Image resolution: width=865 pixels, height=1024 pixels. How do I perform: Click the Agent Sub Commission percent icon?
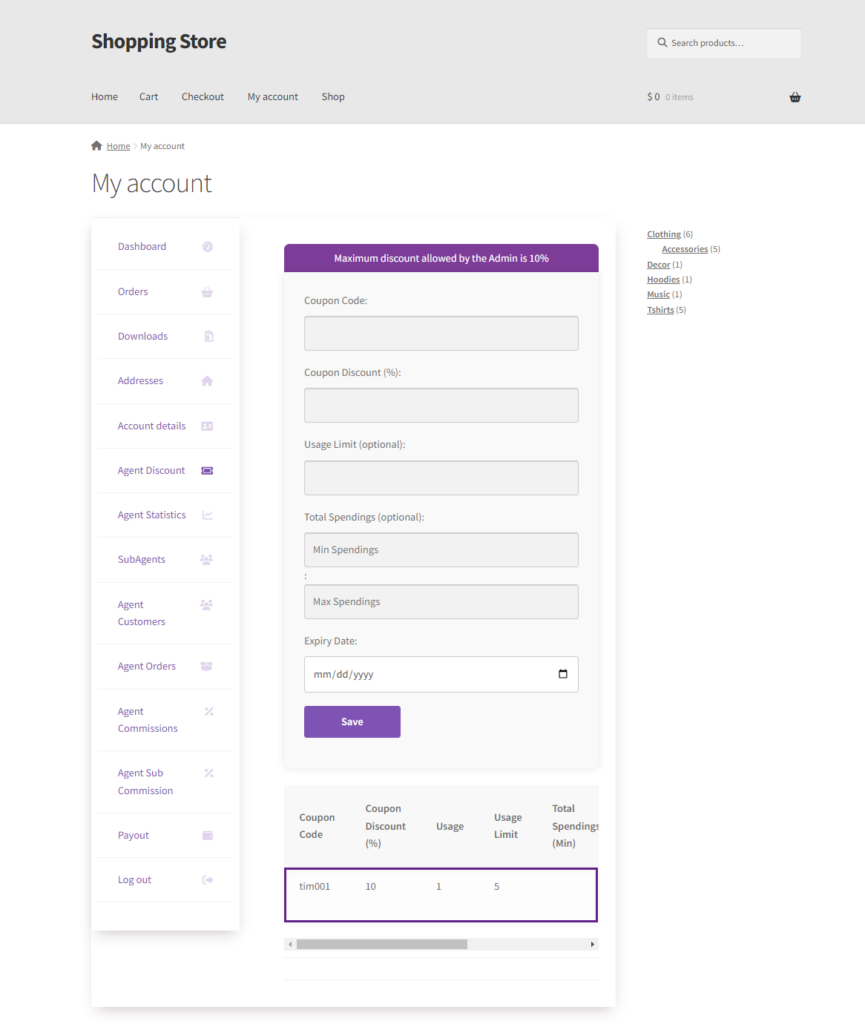point(209,773)
